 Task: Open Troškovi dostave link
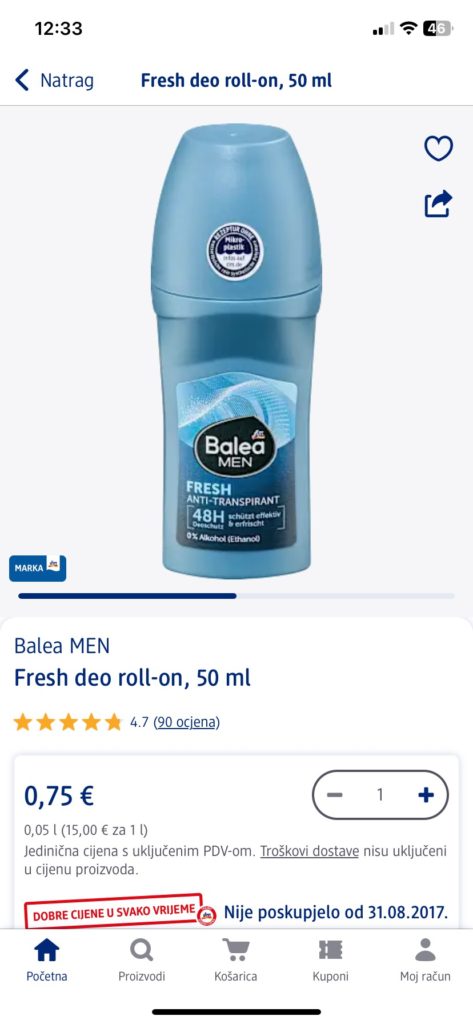(x=310, y=851)
